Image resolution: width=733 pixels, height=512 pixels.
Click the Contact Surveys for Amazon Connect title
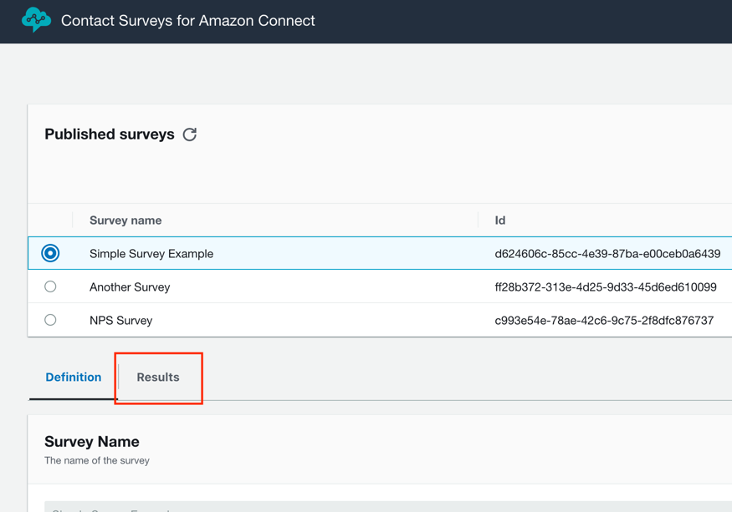coord(188,20)
